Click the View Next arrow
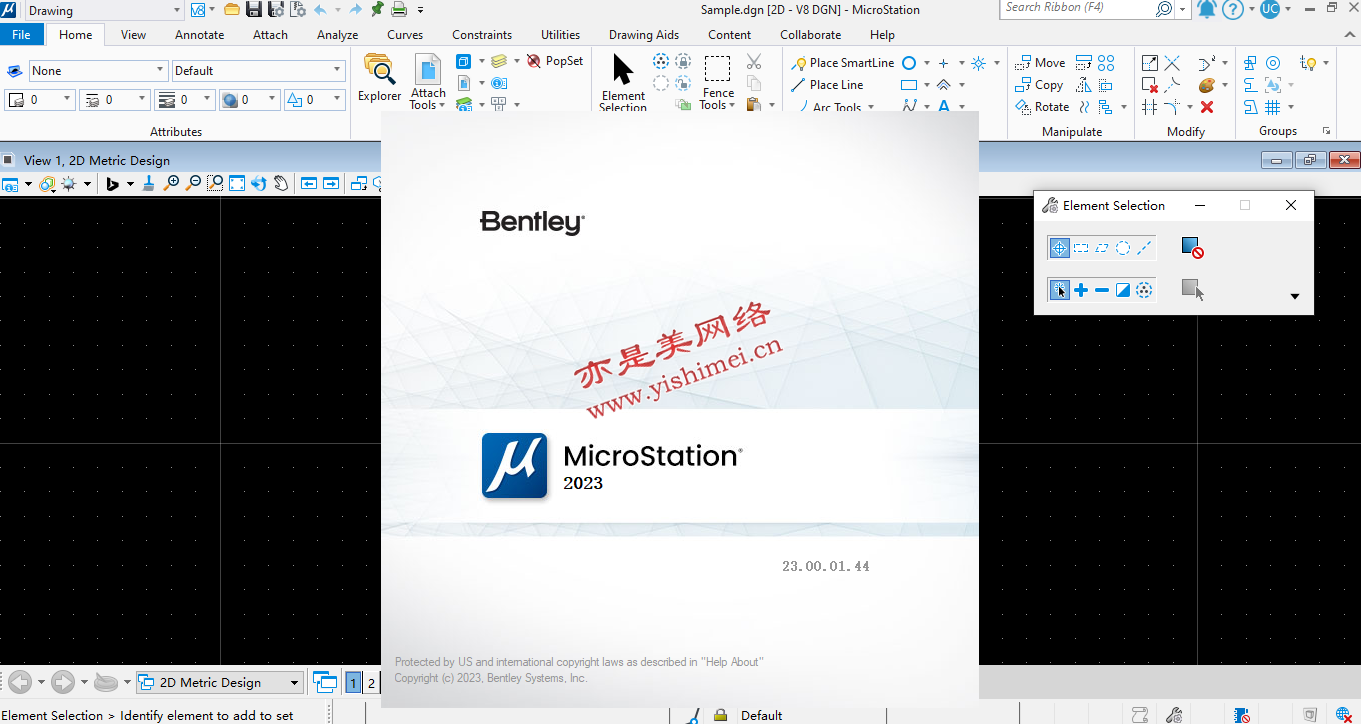The image size is (1361, 724). pos(330,183)
